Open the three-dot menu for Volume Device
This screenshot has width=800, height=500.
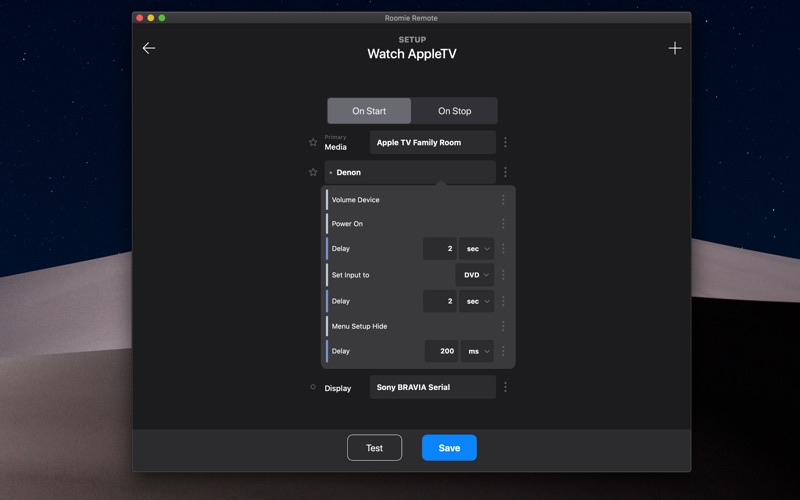(x=503, y=199)
